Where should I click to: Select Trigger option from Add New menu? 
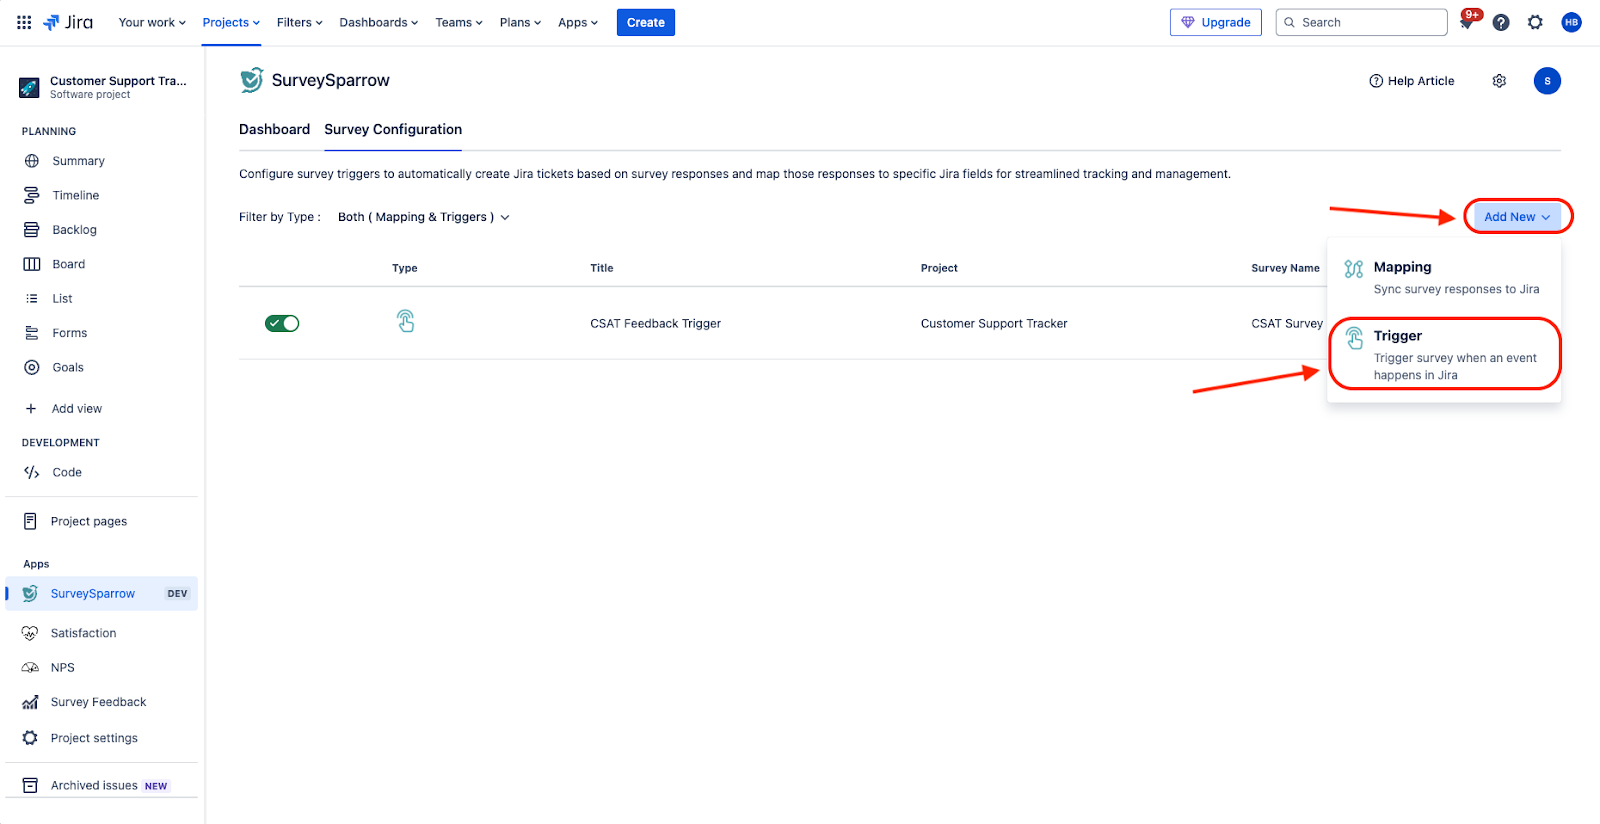1445,354
